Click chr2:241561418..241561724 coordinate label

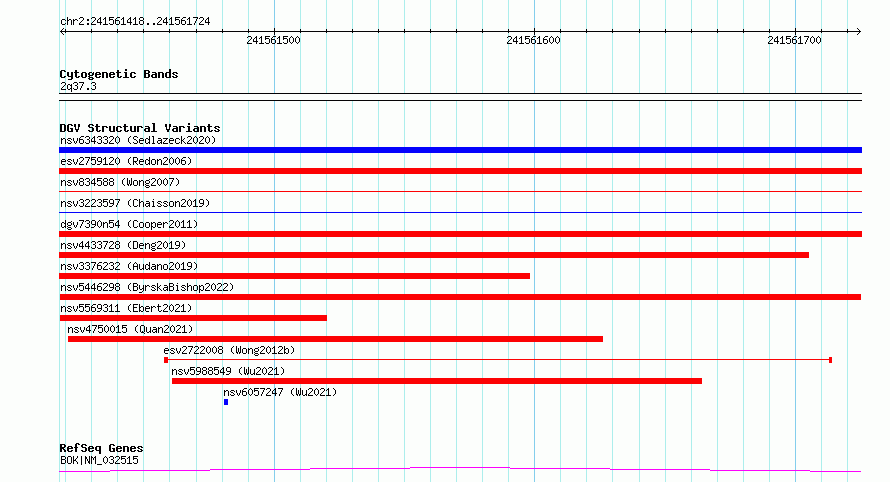pos(135,21)
